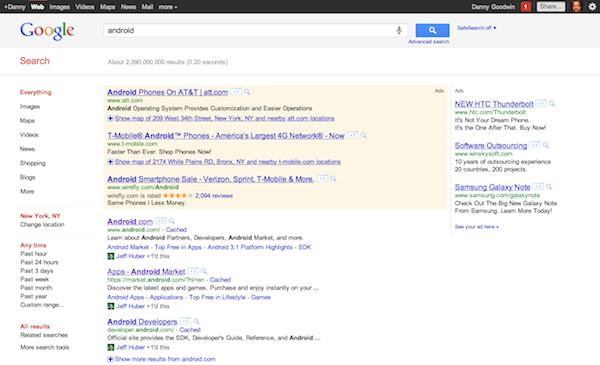
Task: Open Mail in top bar
Action: pos(147,7)
